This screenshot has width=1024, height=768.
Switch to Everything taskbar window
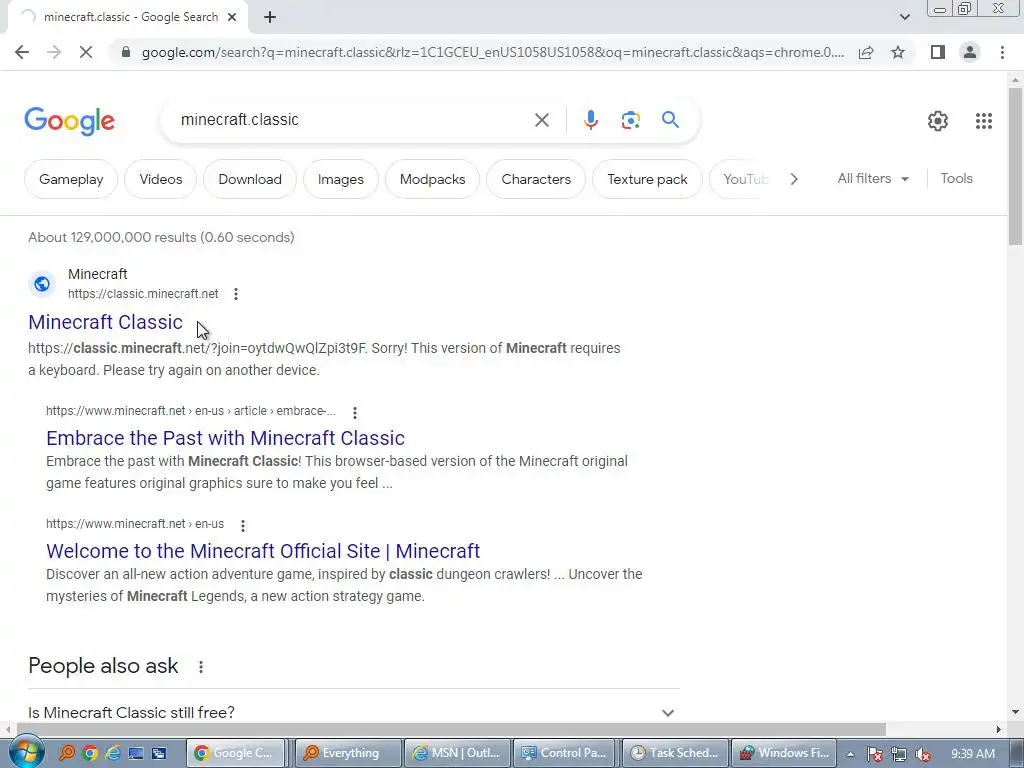click(x=350, y=753)
